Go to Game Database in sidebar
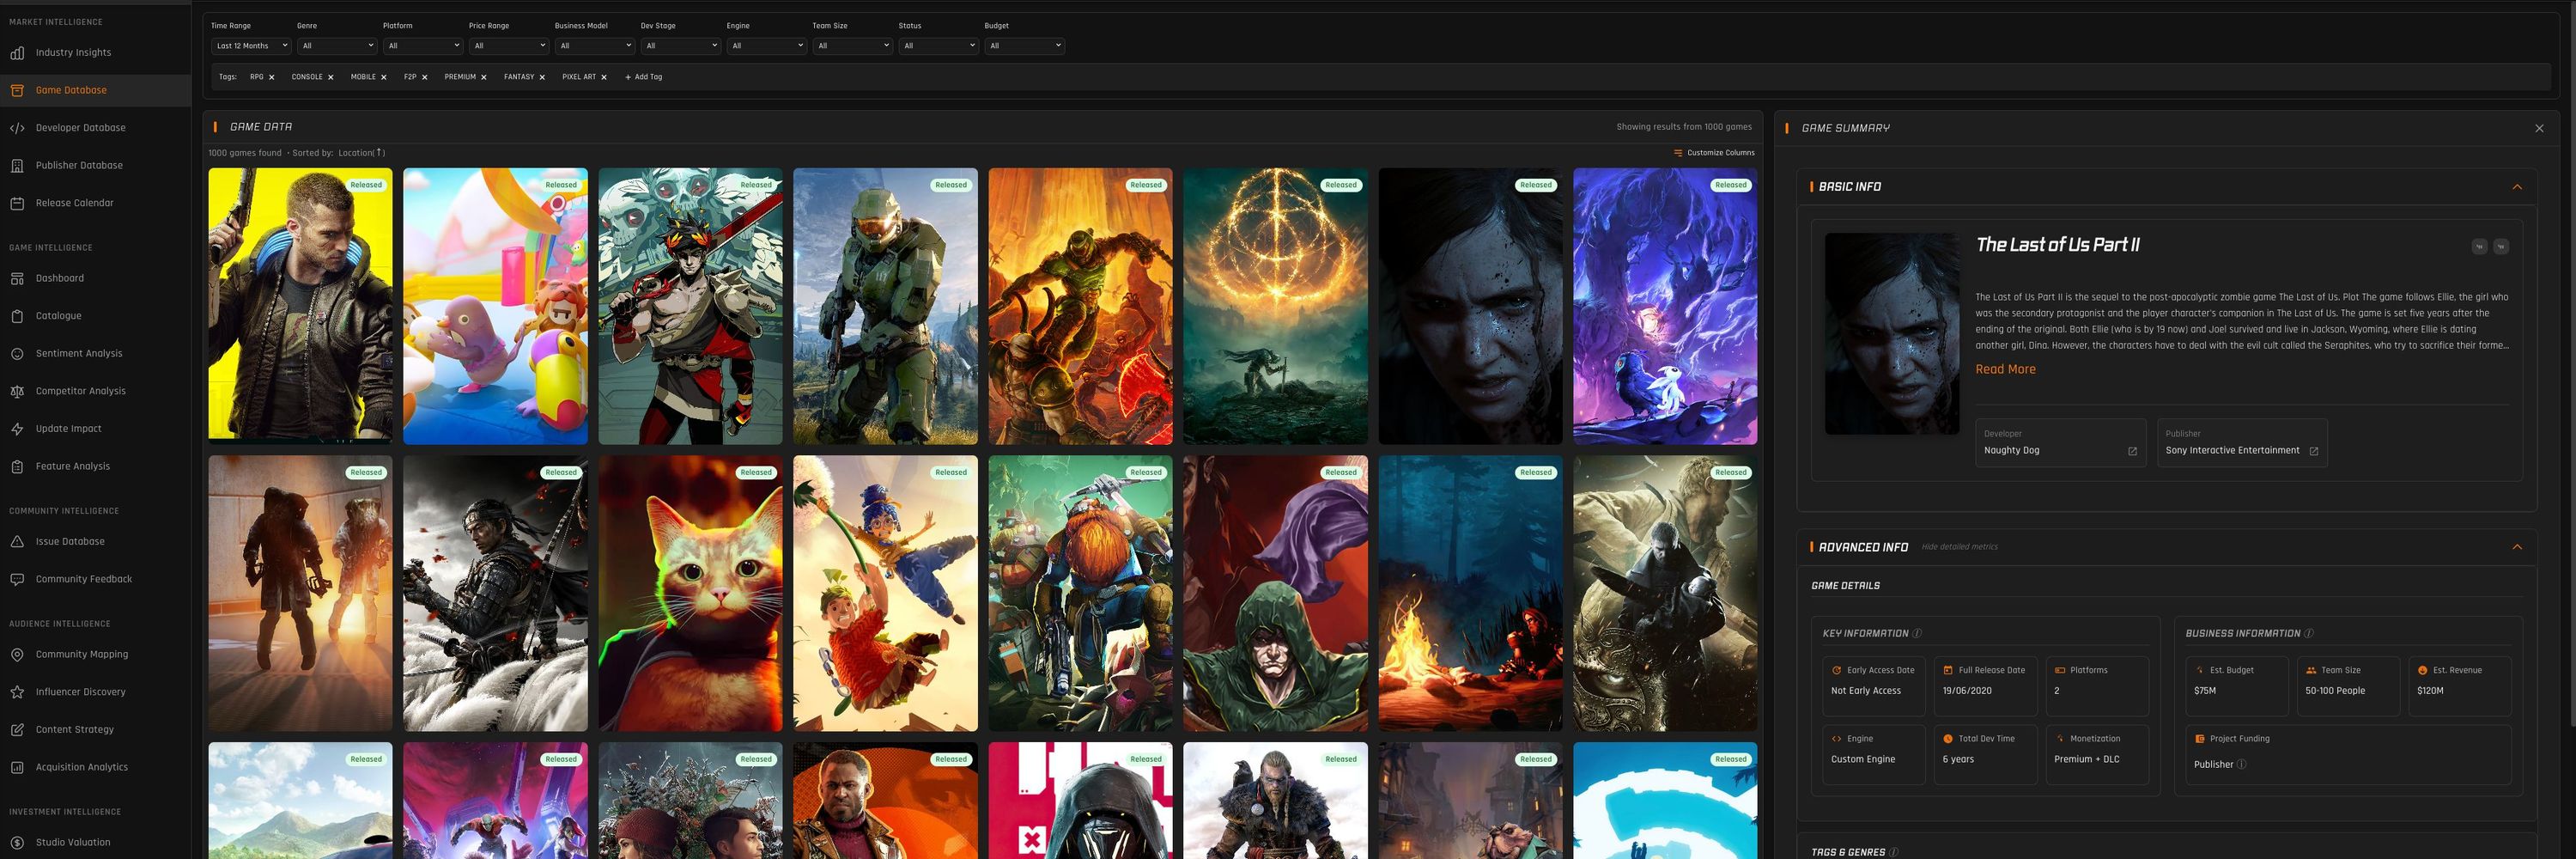 pyautogui.click(x=95, y=90)
